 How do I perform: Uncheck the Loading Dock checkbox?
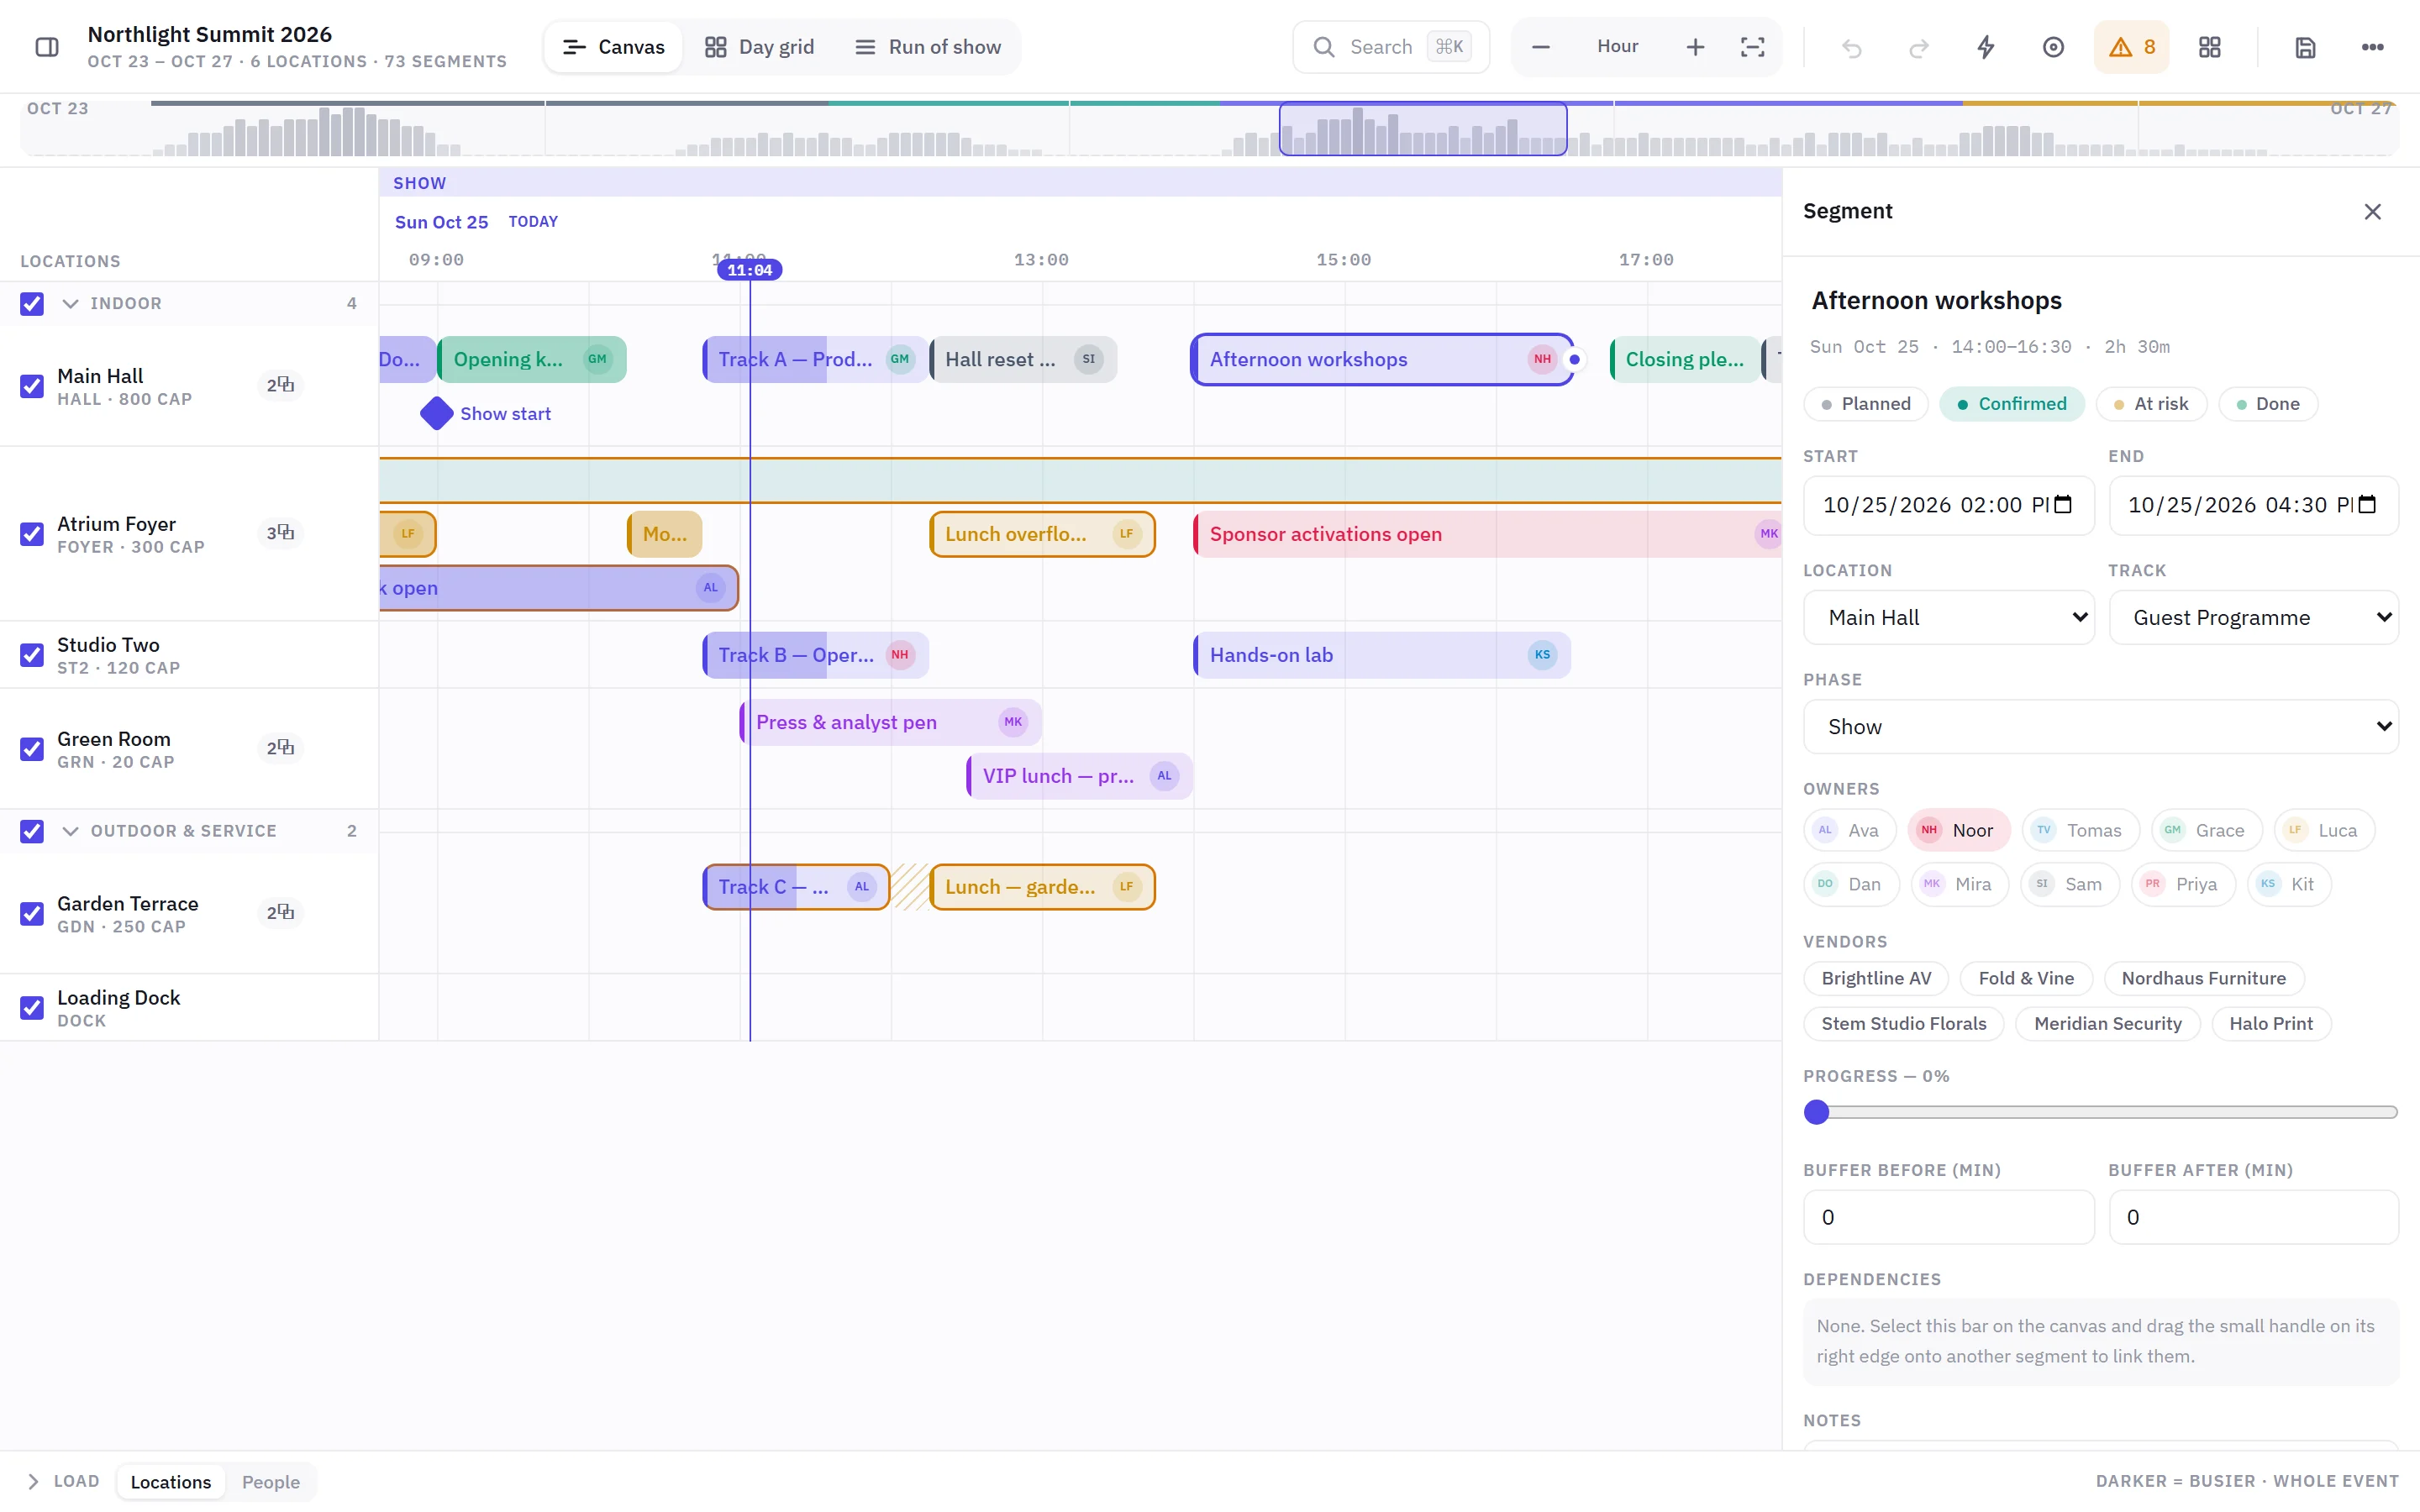pos(32,1008)
